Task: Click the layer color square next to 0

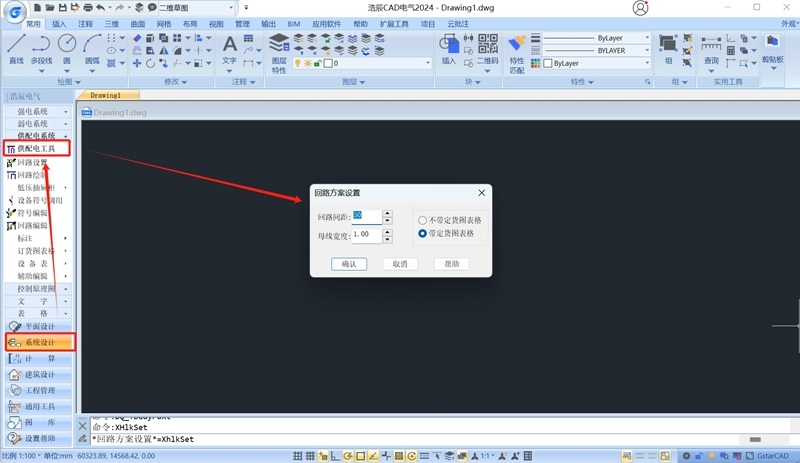Action: tap(328, 63)
